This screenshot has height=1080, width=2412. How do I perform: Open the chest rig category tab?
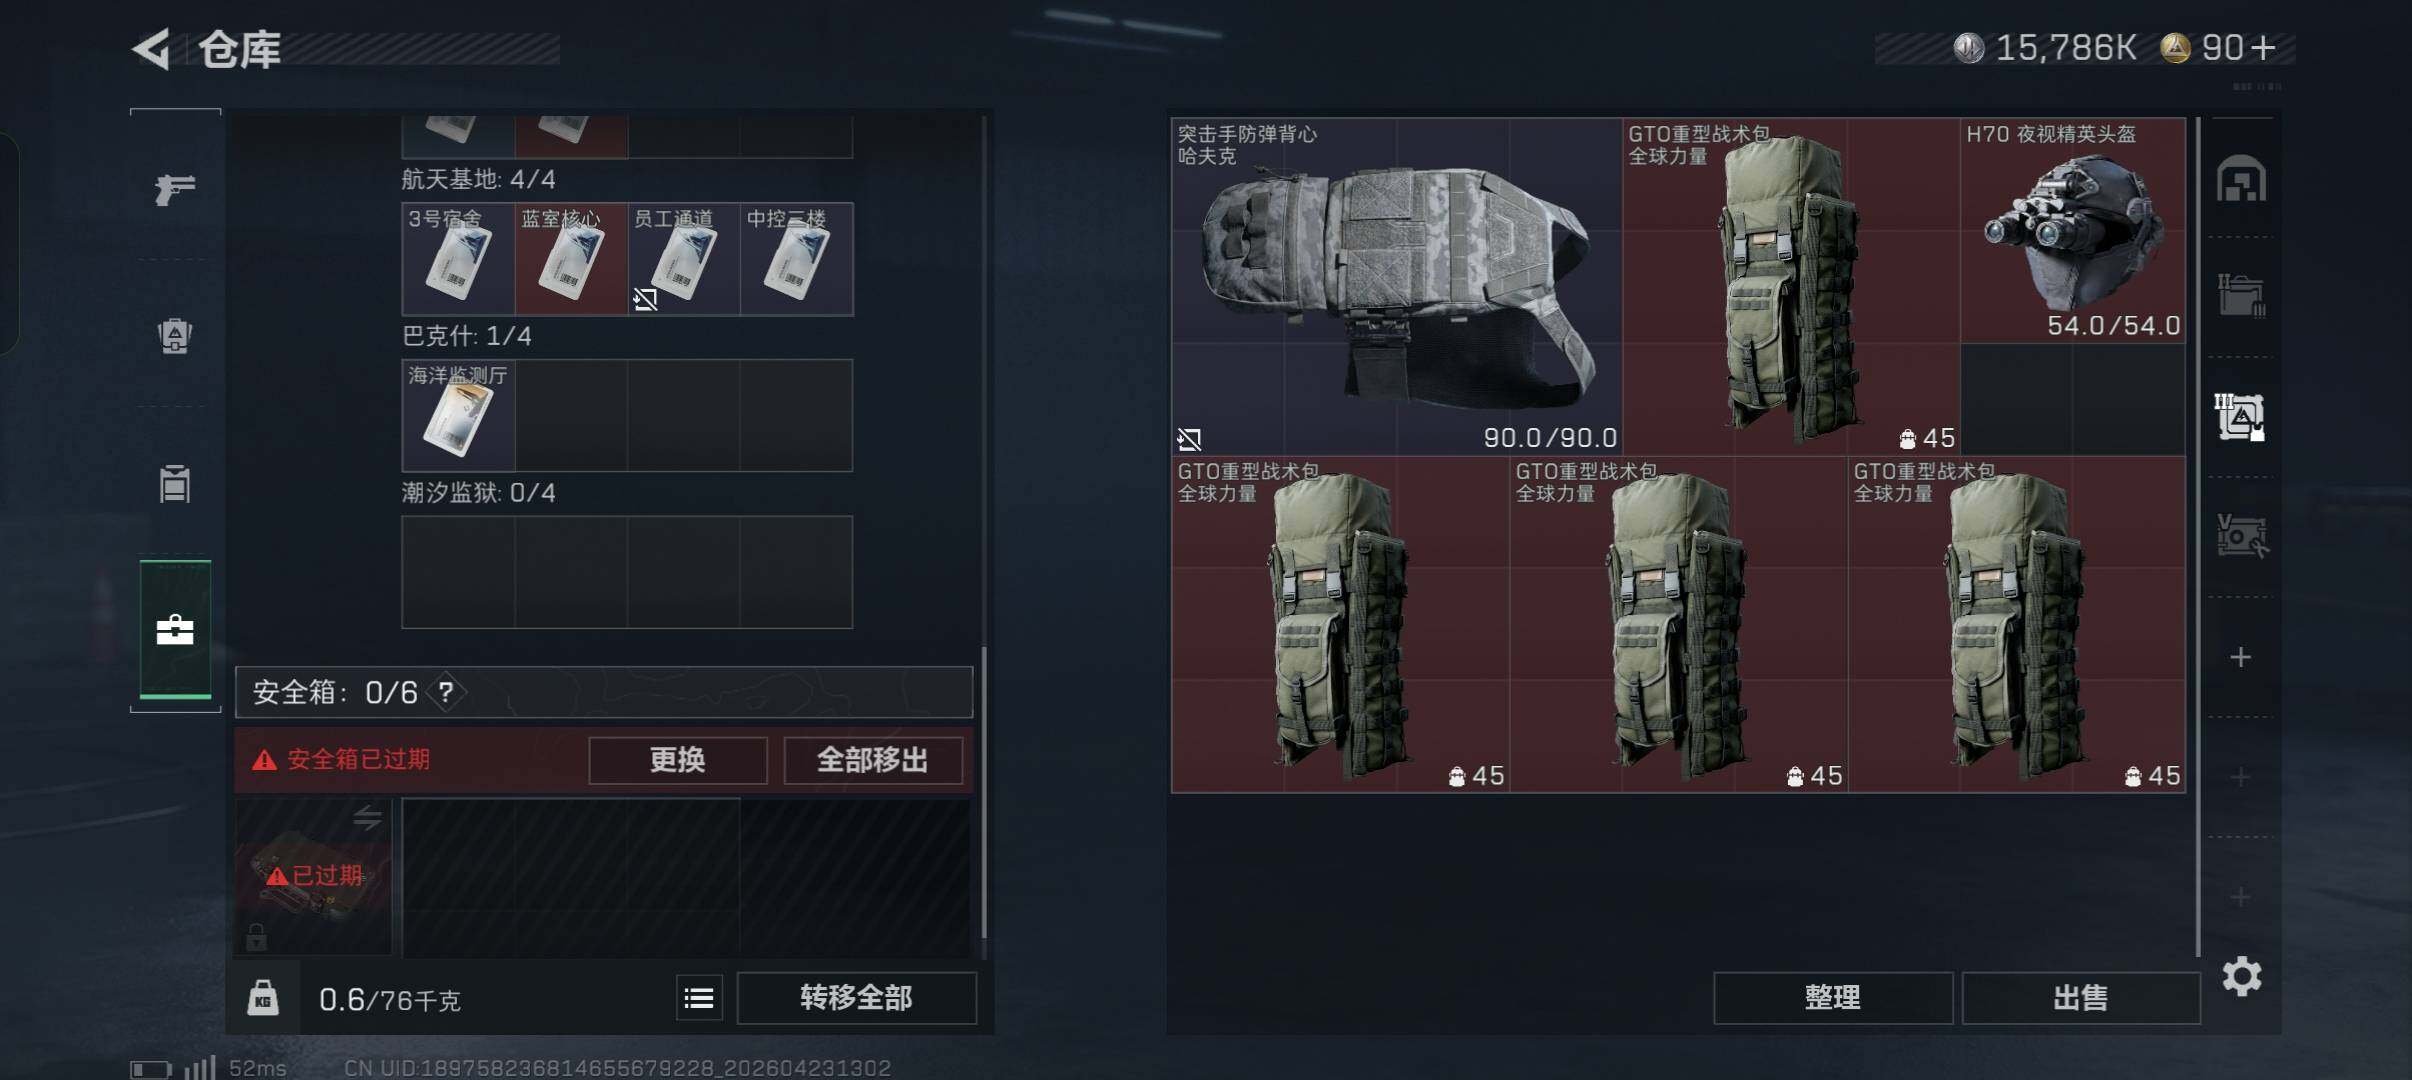click(x=175, y=484)
